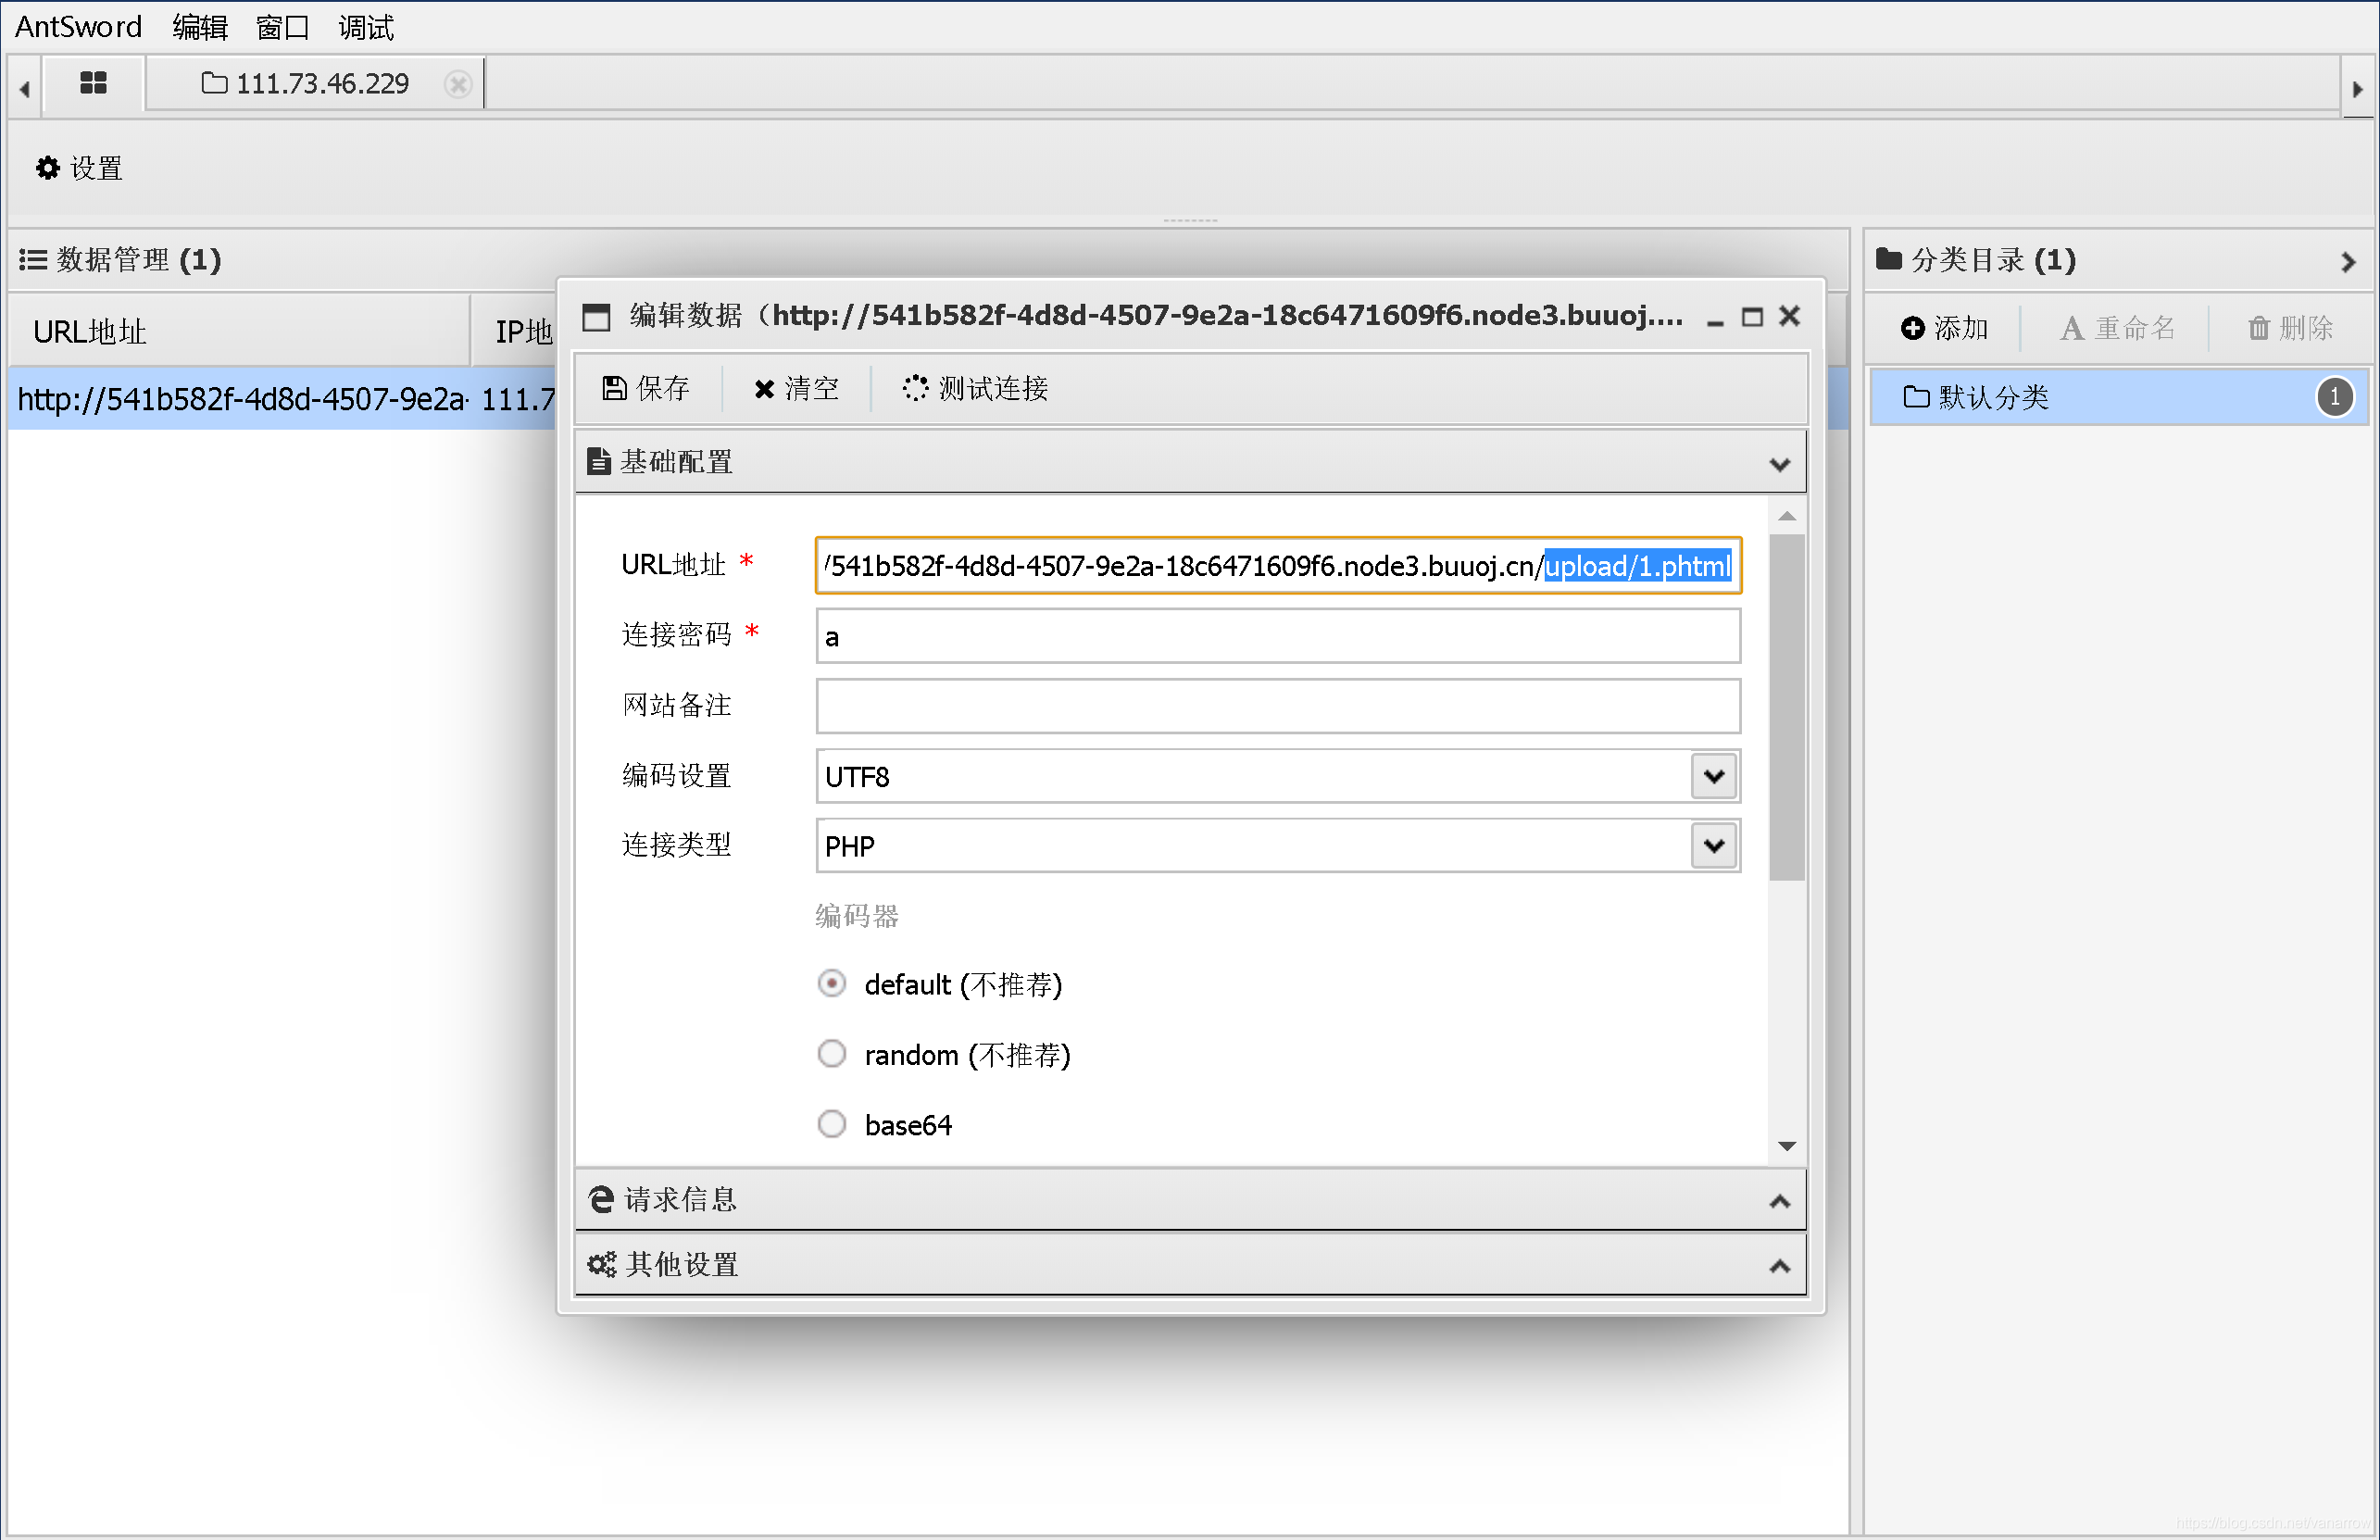Click the 添加 category button
This screenshot has width=2380, height=1540.
[x=1944, y=328]
